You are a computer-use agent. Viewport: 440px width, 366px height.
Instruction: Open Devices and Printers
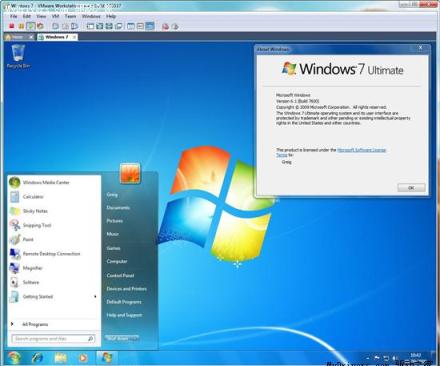coord(127,289)
